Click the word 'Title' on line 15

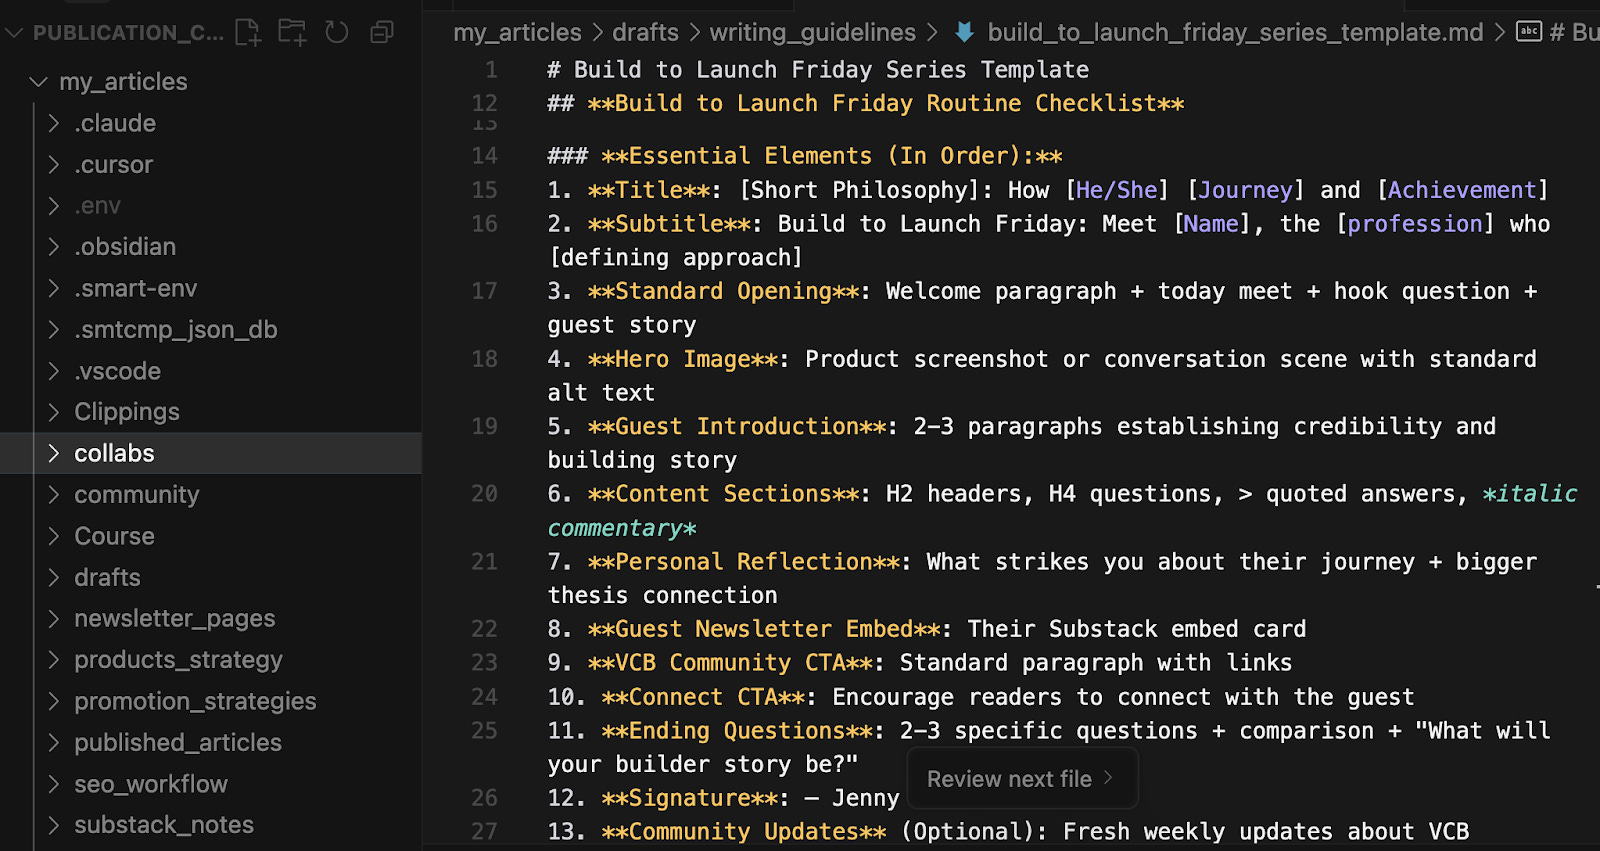648,190
